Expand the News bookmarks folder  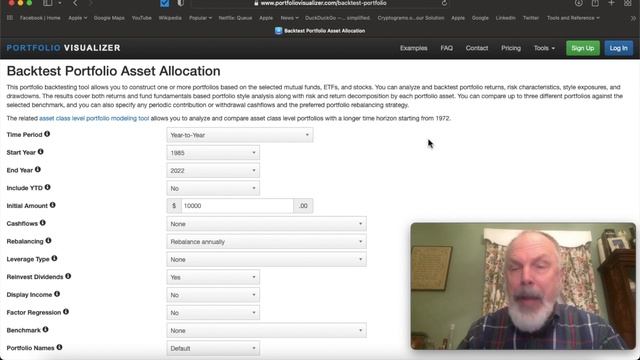point(289,18)
